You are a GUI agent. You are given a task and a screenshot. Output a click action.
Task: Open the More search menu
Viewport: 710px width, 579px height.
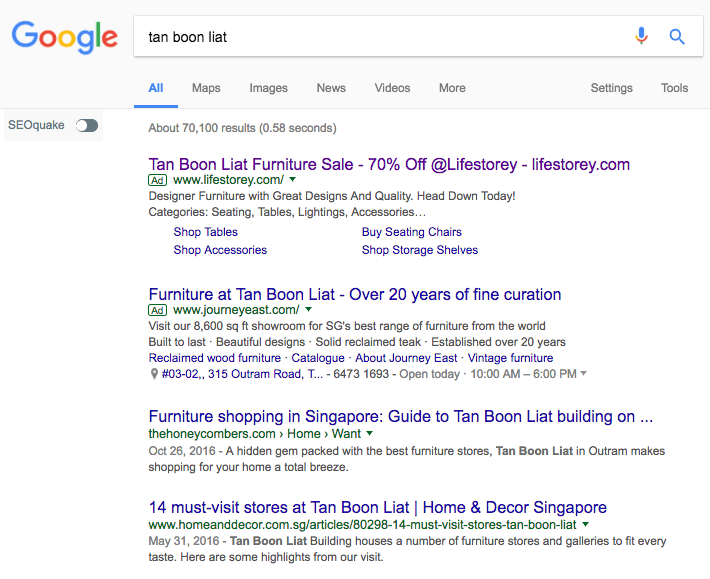[452, 88]
